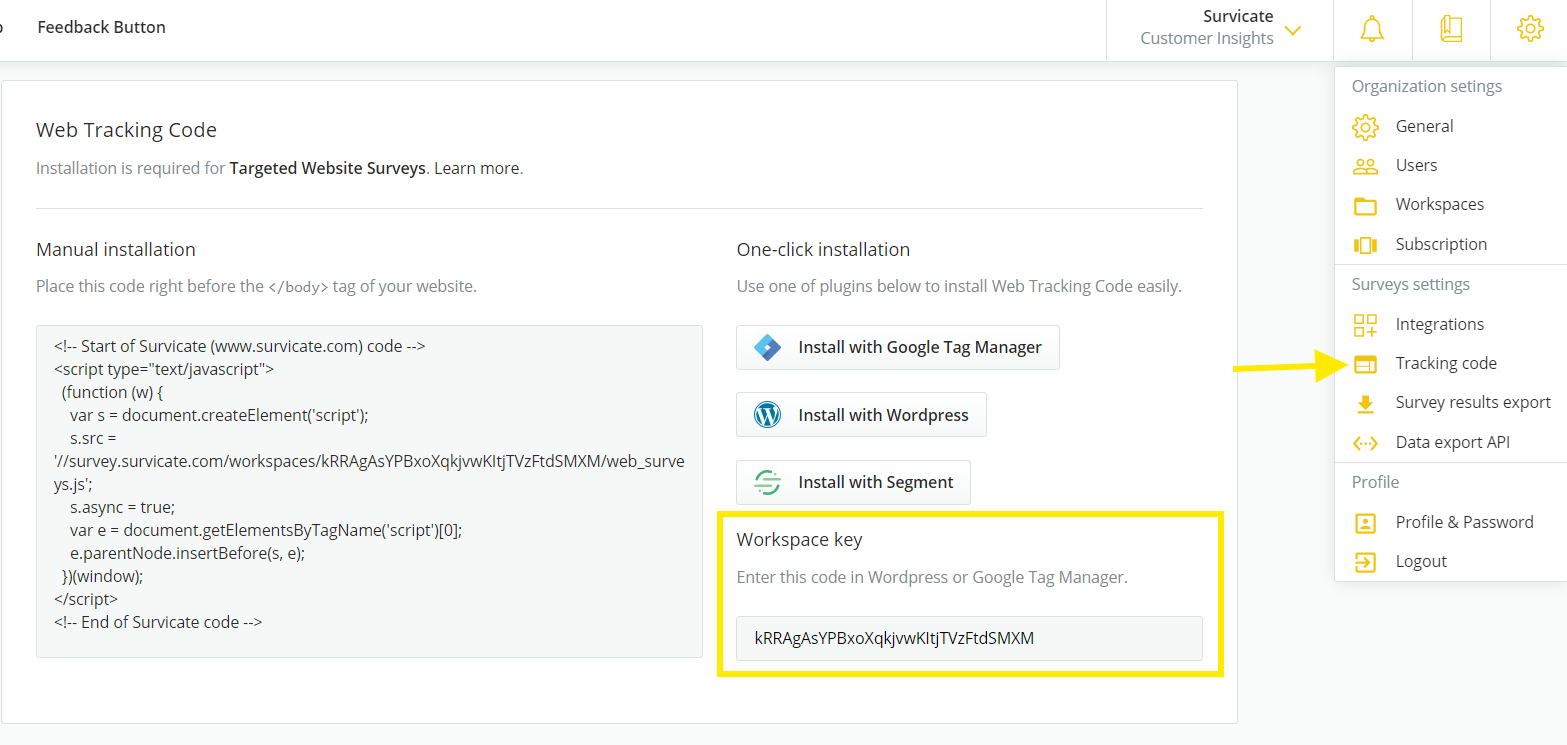The image size is (1567, 745).
Task: Click the Workspace key value field
Action: (969, 638)
